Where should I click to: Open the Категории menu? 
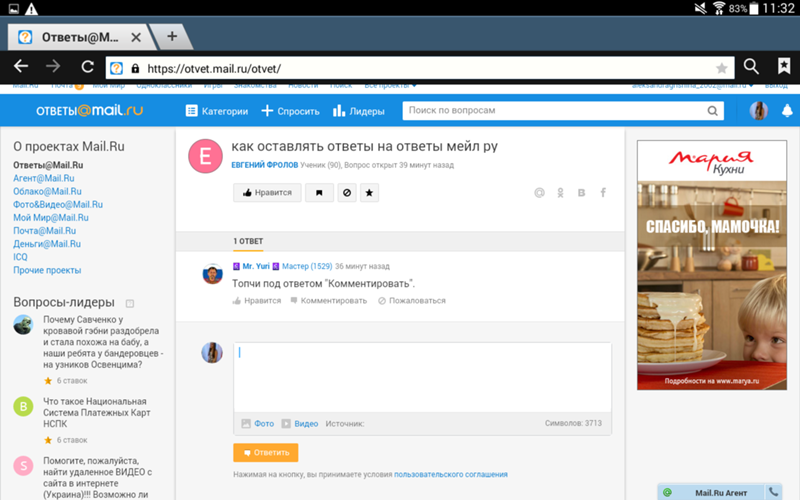pos(217,111)
